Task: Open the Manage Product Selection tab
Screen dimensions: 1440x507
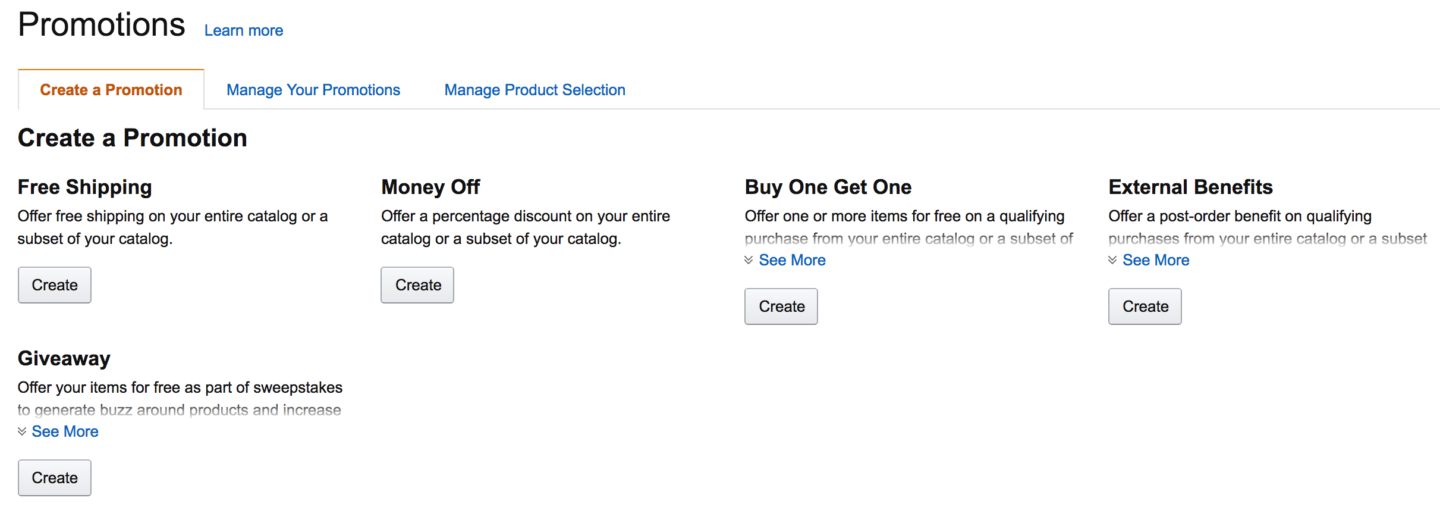Action: point(535,90)
